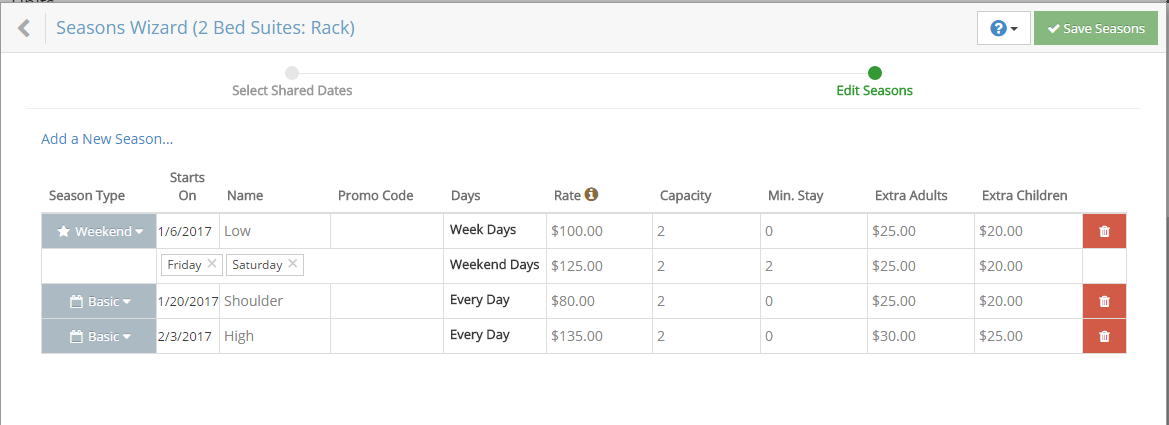Open the Weekend season type dropdown
The image size is (1169, 425).
pos(99,231)
